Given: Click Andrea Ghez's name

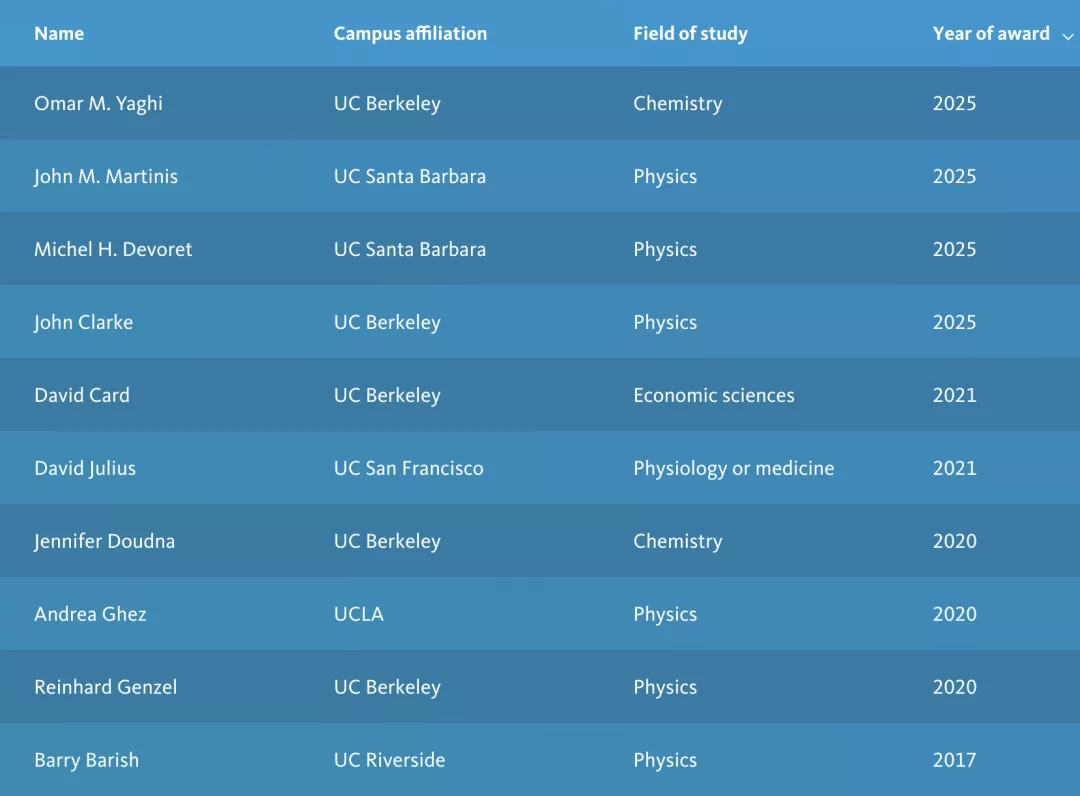Looking at the screenshot, I should coord(90,614).
